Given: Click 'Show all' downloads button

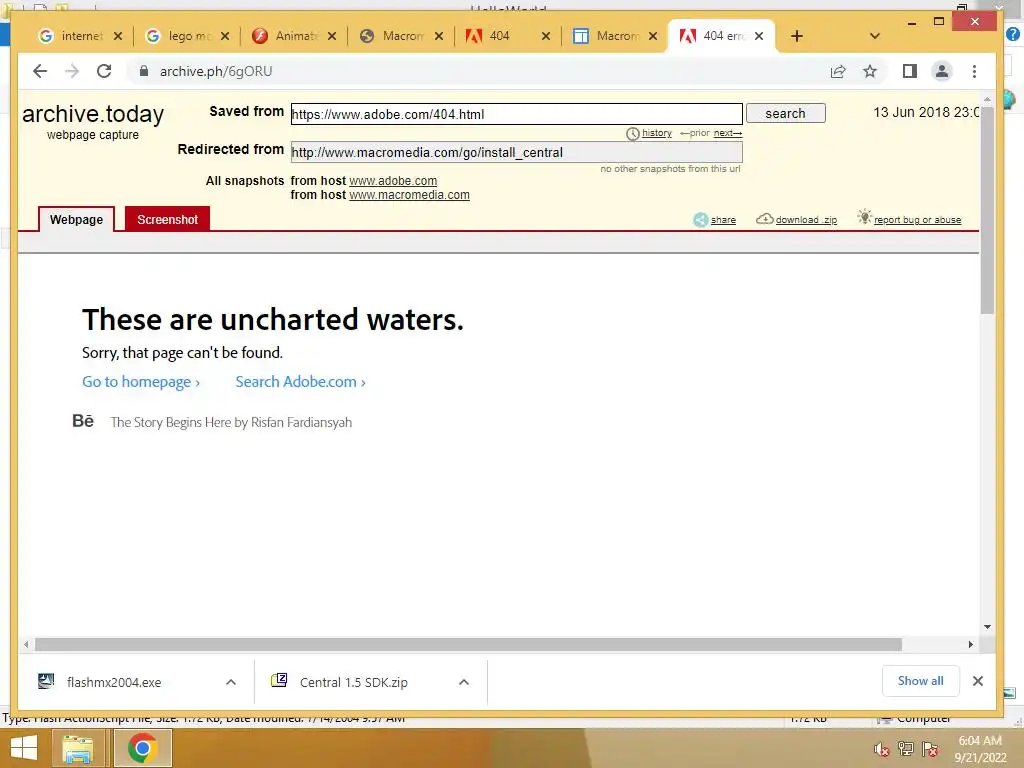Looking at the screenshot, I should (x=921, y=681).
